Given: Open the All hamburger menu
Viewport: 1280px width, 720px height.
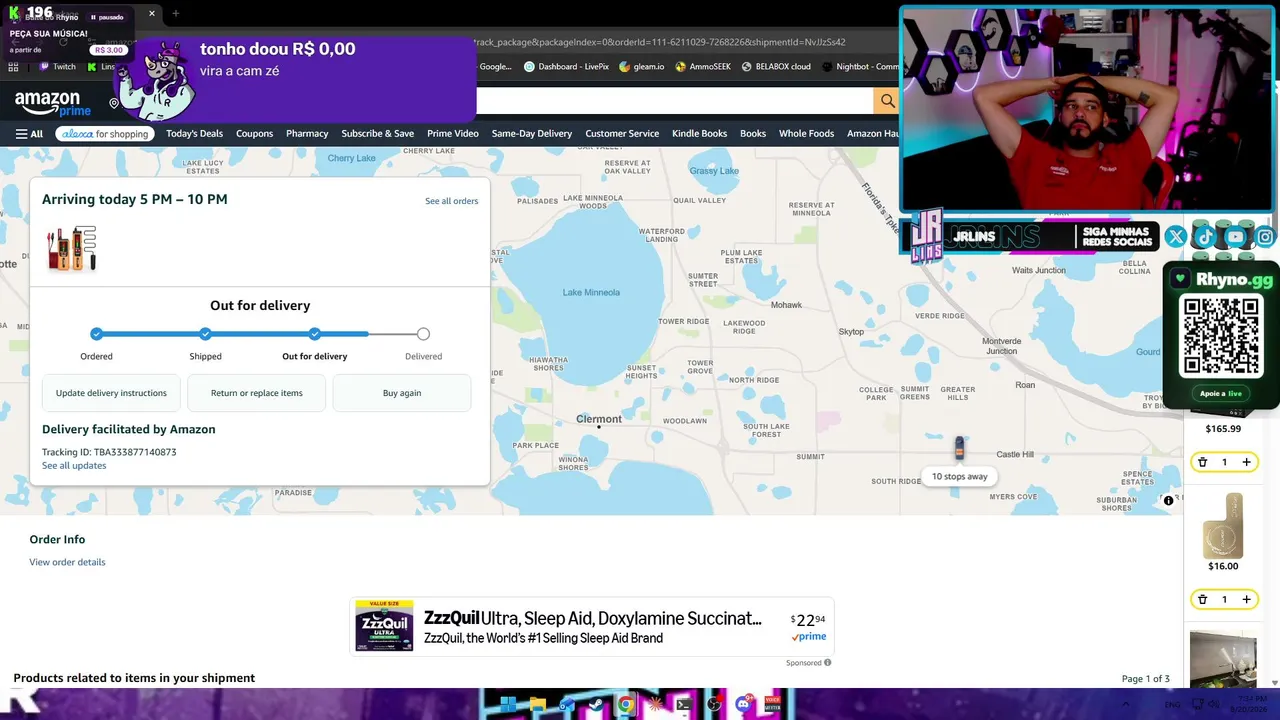Looking at the screenshot, I should pos(29,134).
